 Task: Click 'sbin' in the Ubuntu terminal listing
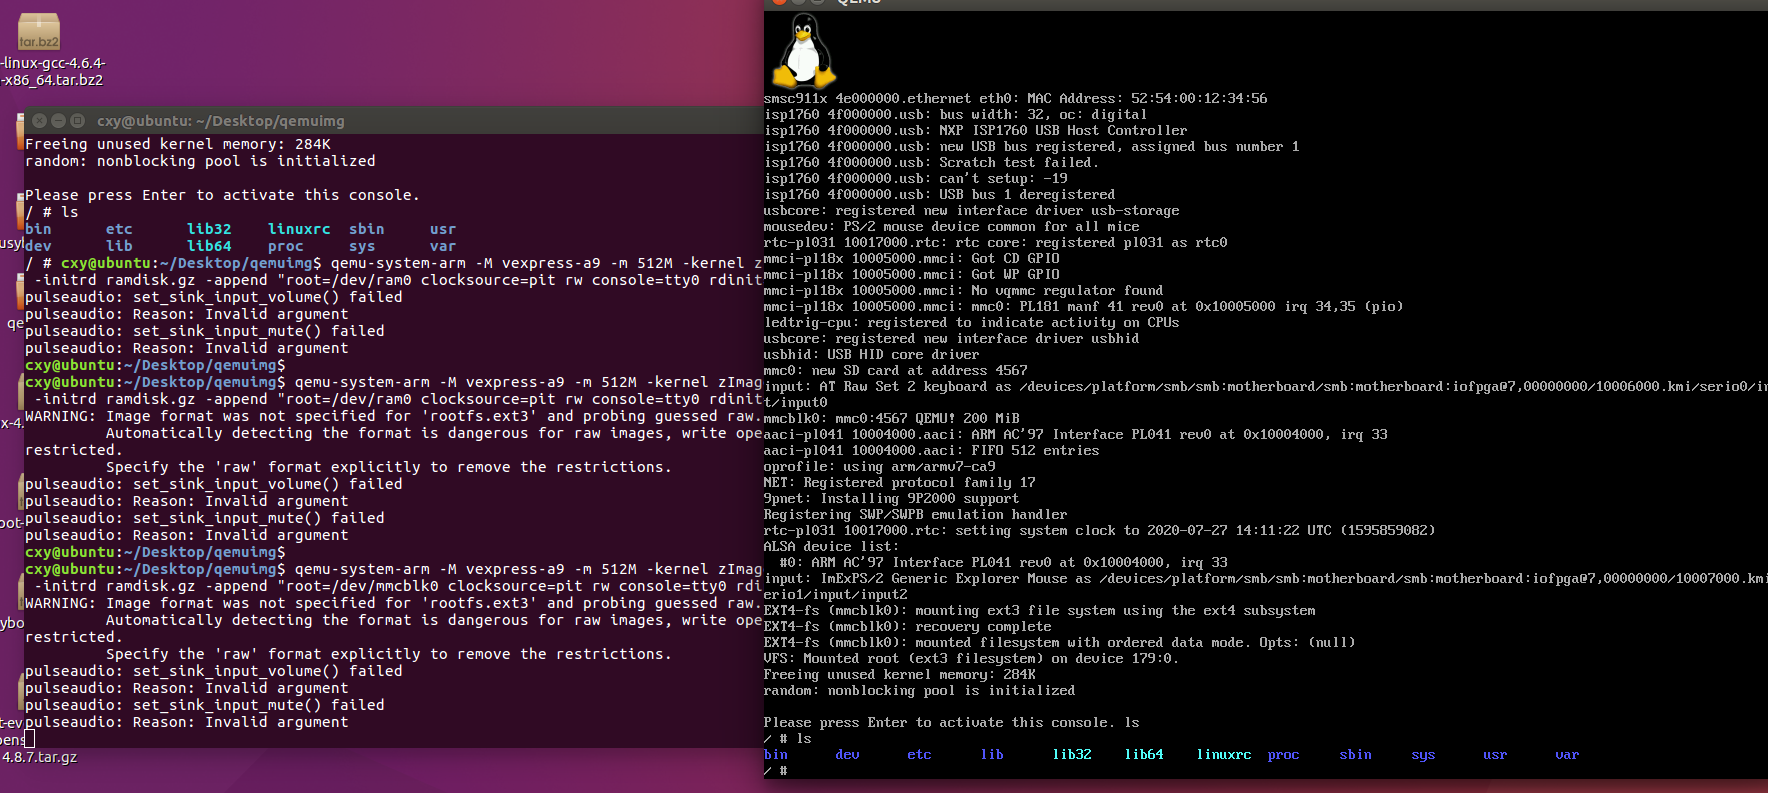click(367, 229)
